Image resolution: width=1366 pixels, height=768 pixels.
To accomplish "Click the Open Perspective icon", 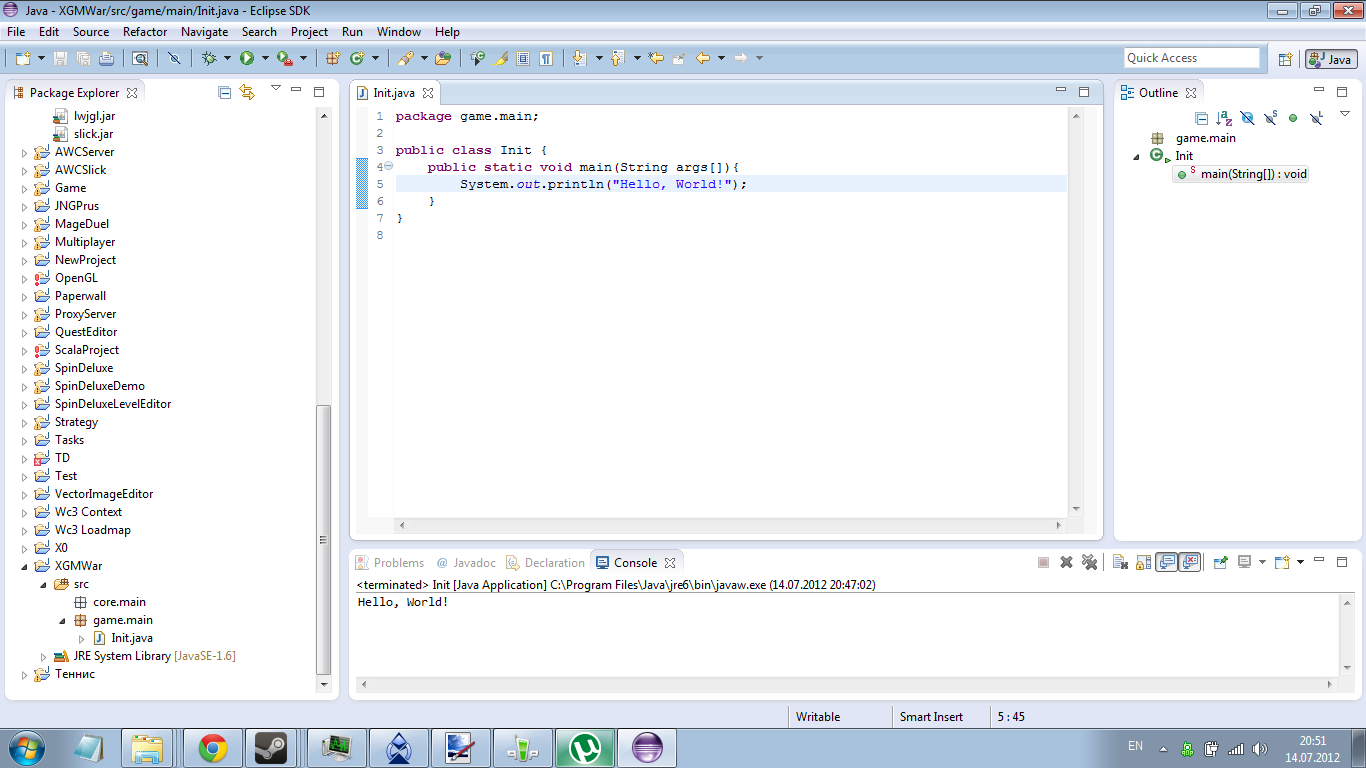I will 1286,59.
